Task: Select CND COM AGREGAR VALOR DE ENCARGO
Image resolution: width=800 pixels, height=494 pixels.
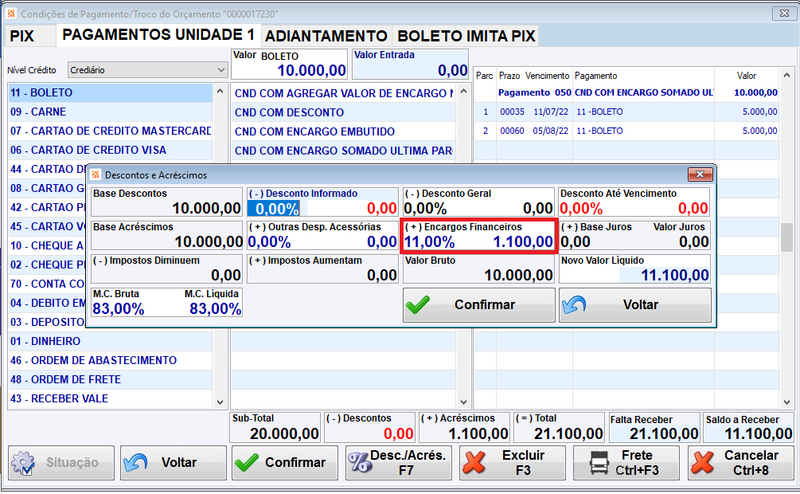Action: point(343,93)
